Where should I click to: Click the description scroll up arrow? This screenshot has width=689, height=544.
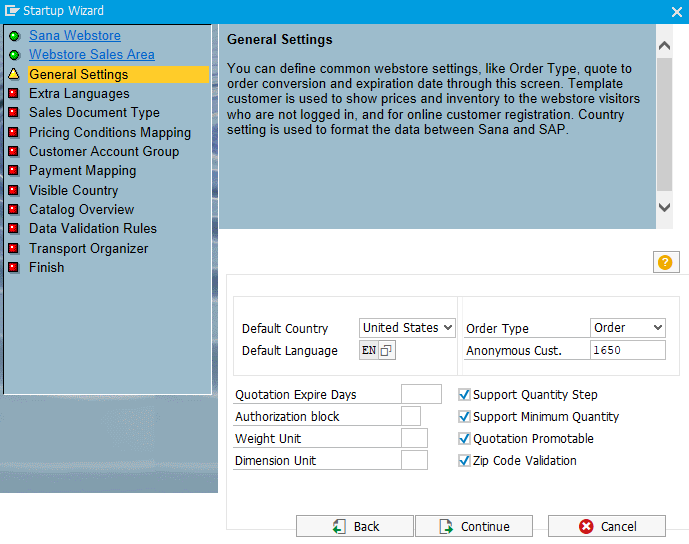click(664, 45)
